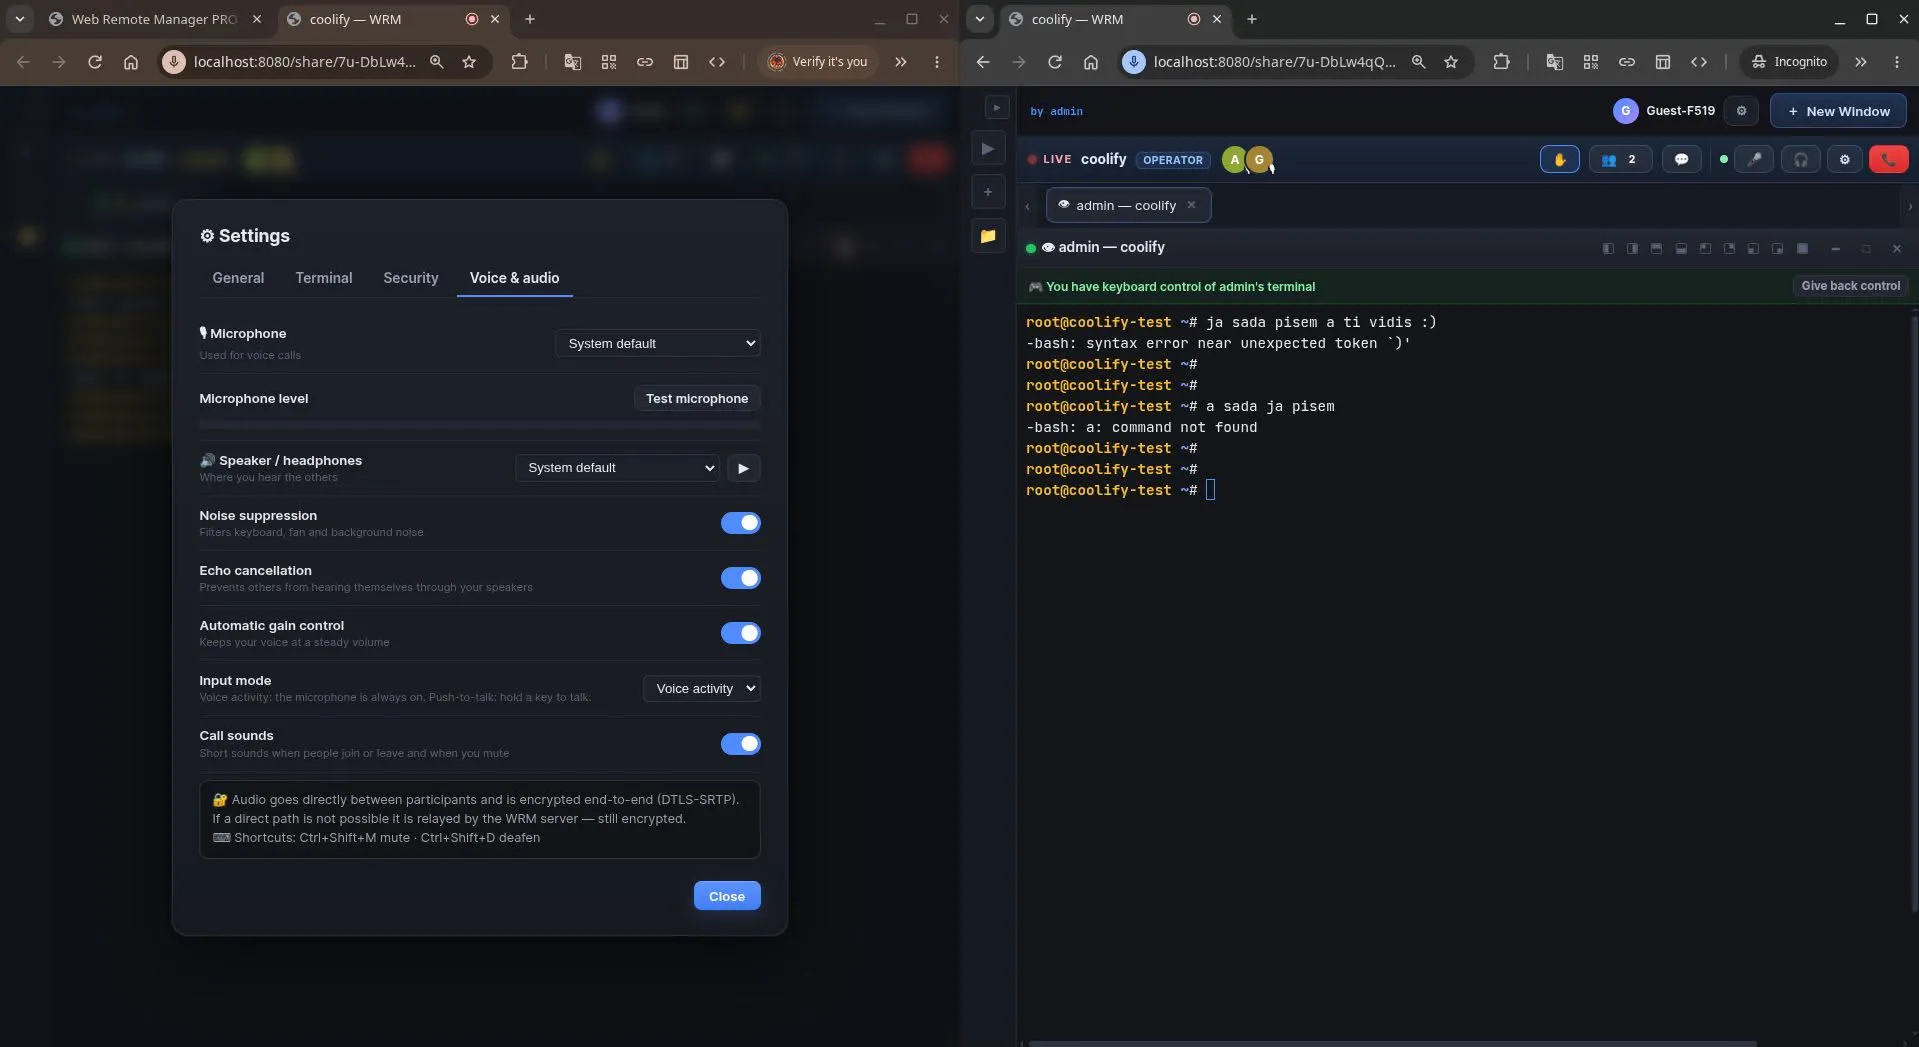Switch to Web Remote Manager PRO browser tab
Viewport: 1919px width, 1047px height.
(x=155, y=19)
